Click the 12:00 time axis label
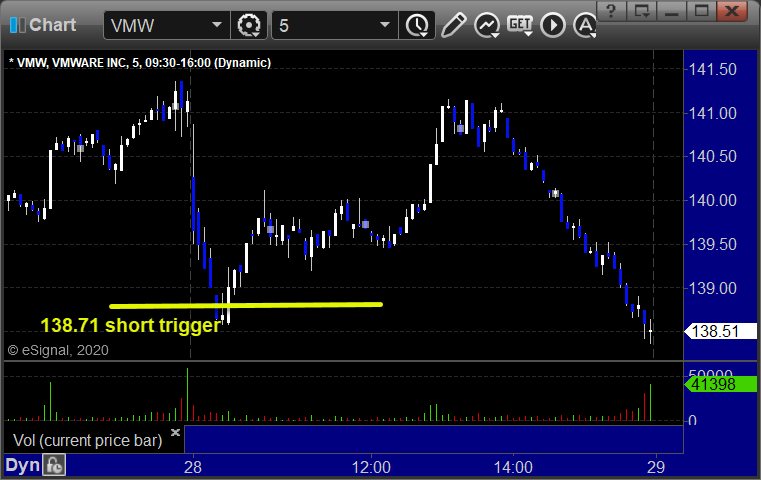 pos(371,467)
